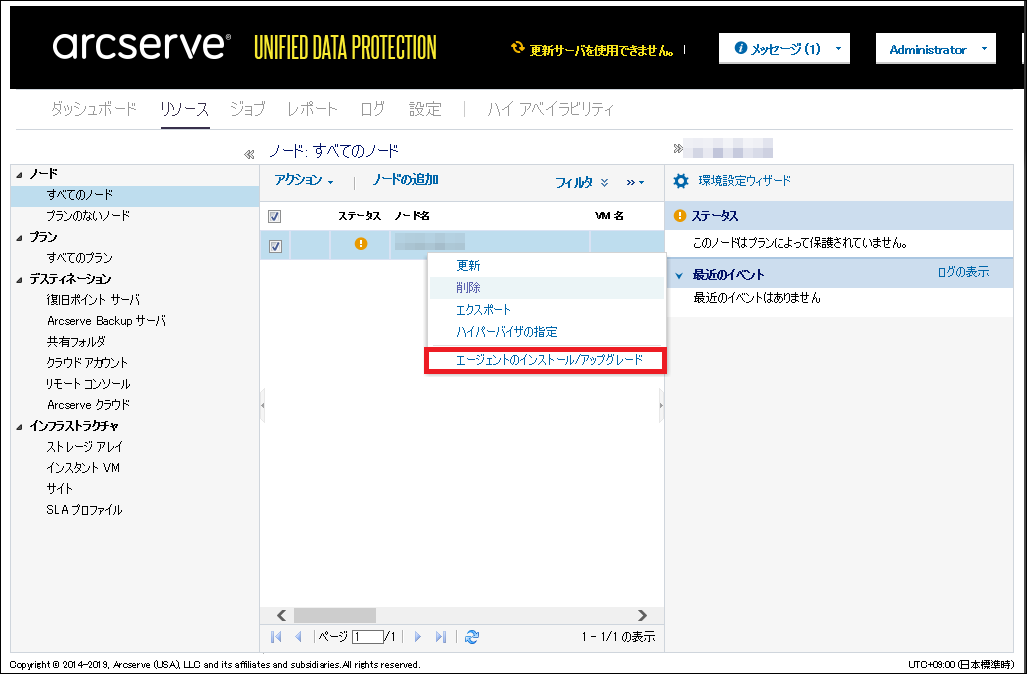Collapse the インフラストラクチャ tree group
The width and height of the screenshot is (1027, 674).
click(20, 426)
